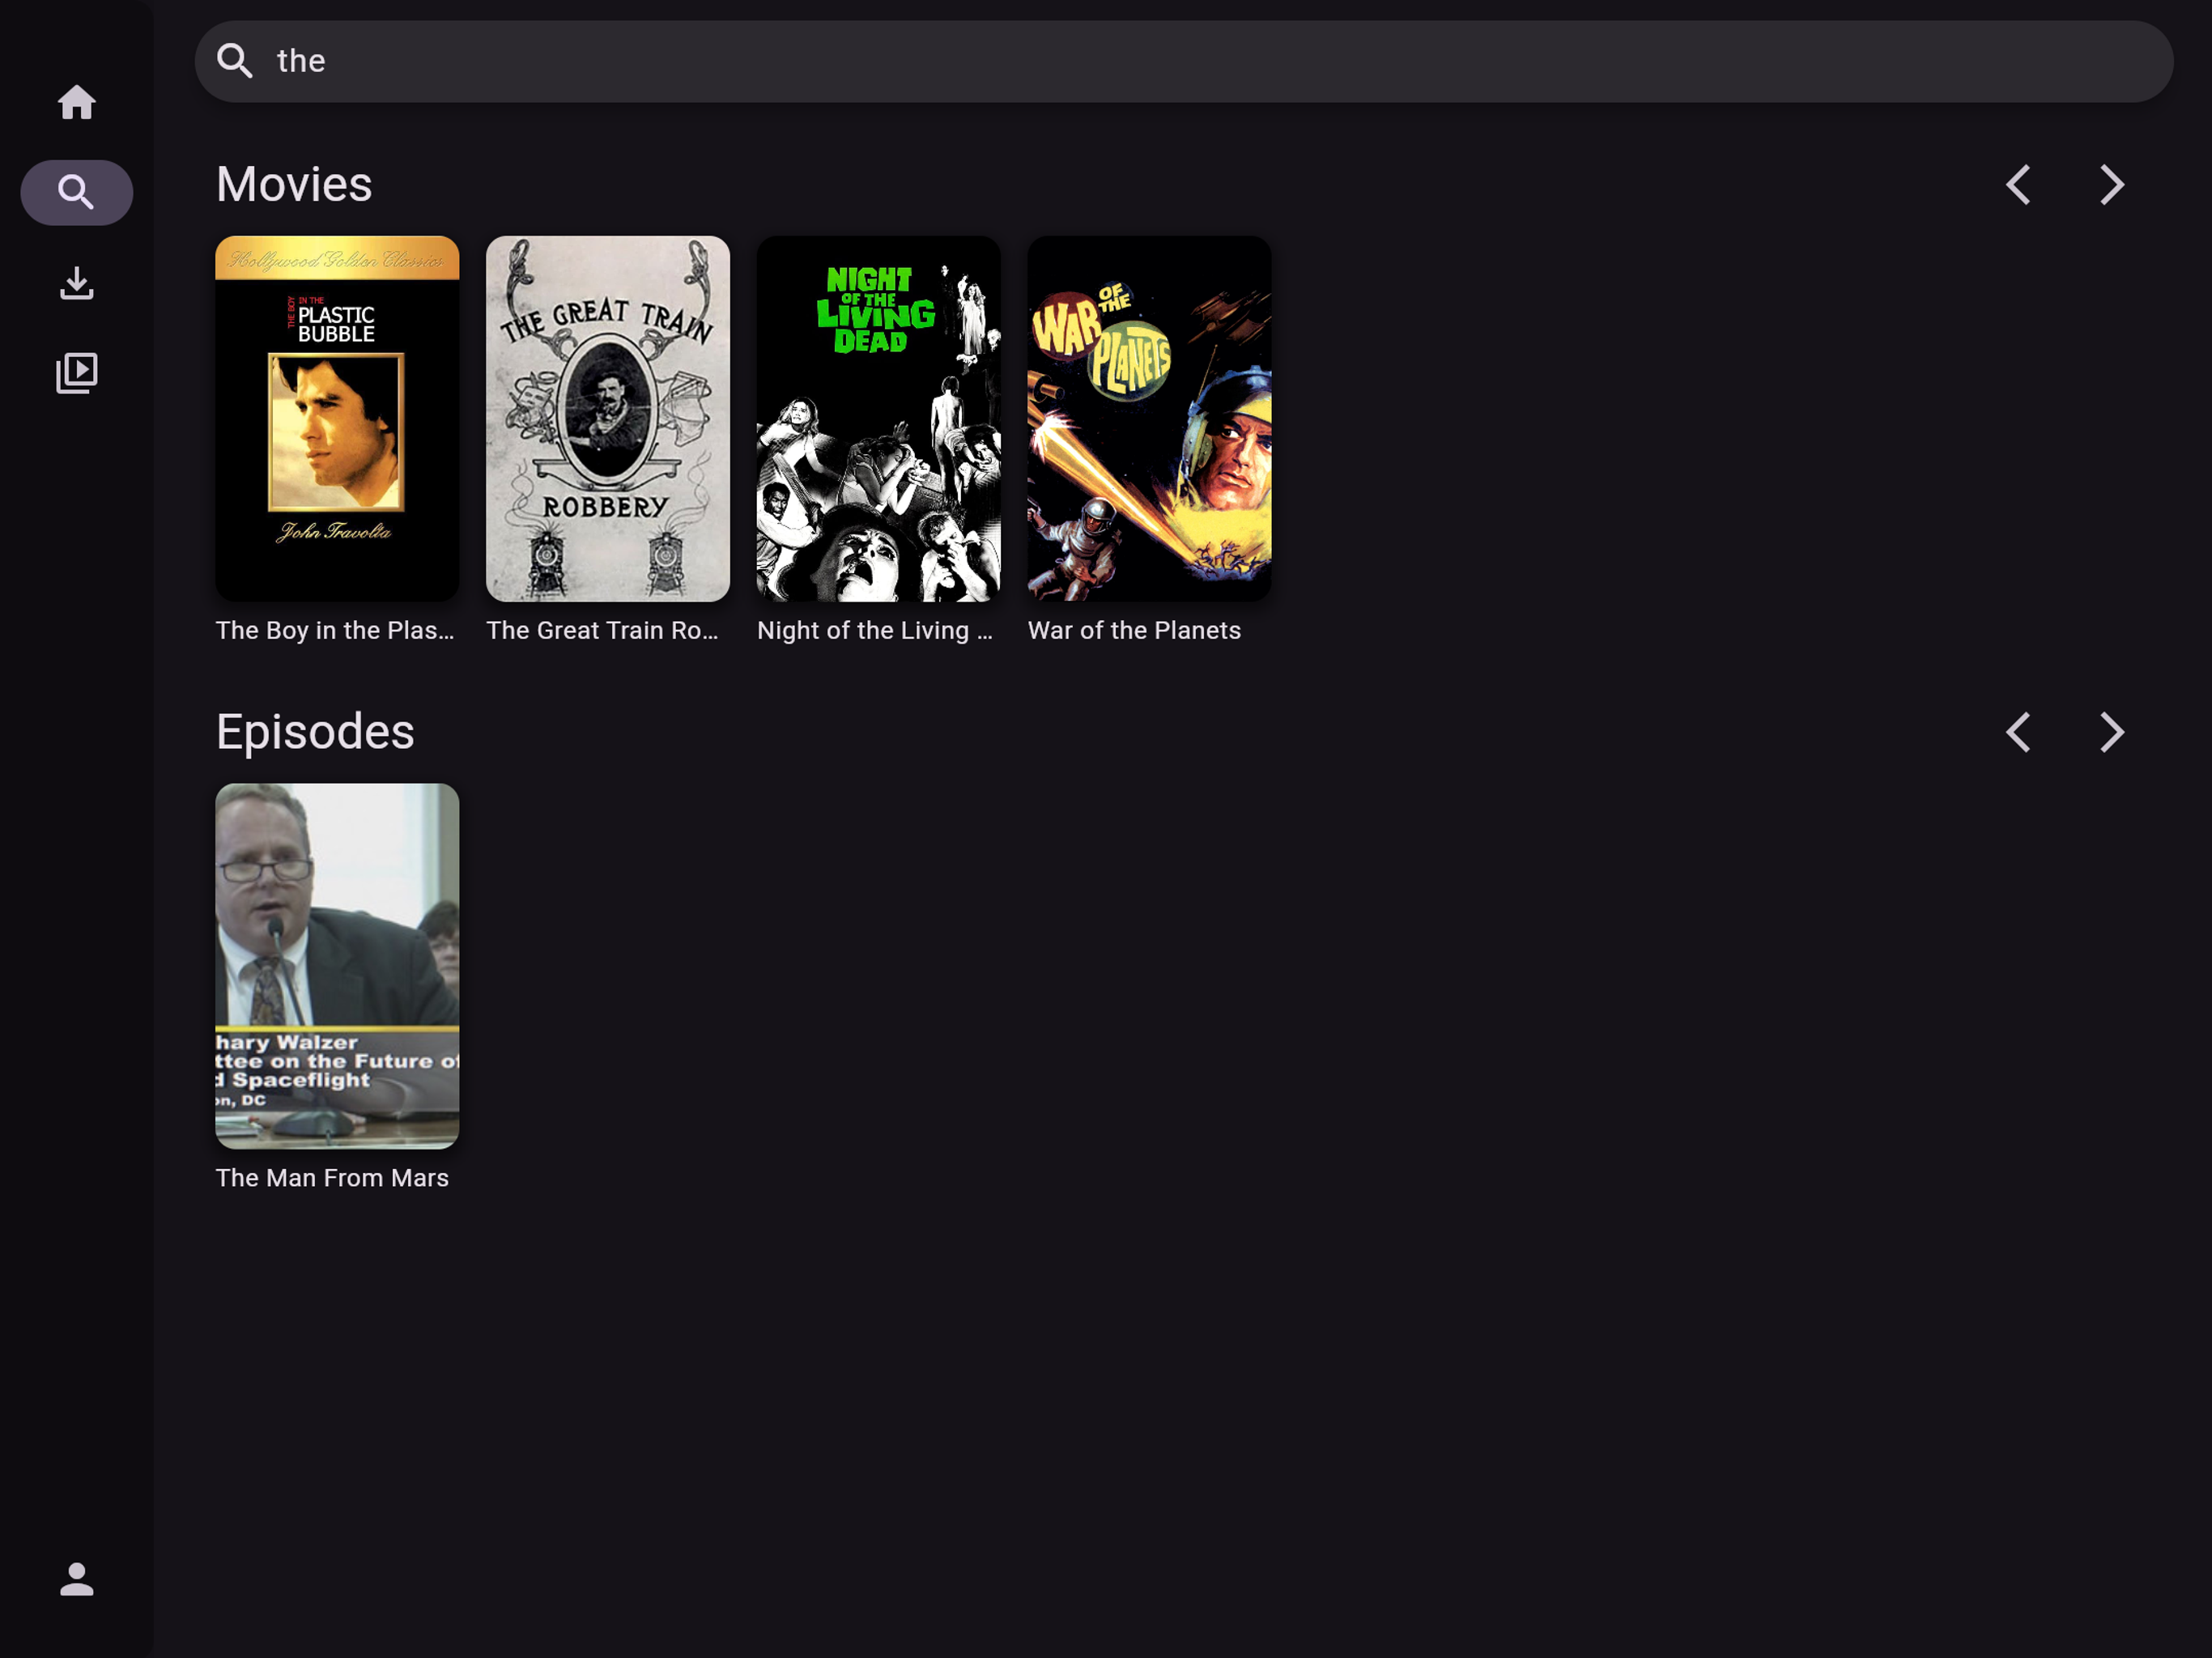2212x1658 pixels.
Task: Open The Great Train Robbery poster
Action: click(607, 418)
